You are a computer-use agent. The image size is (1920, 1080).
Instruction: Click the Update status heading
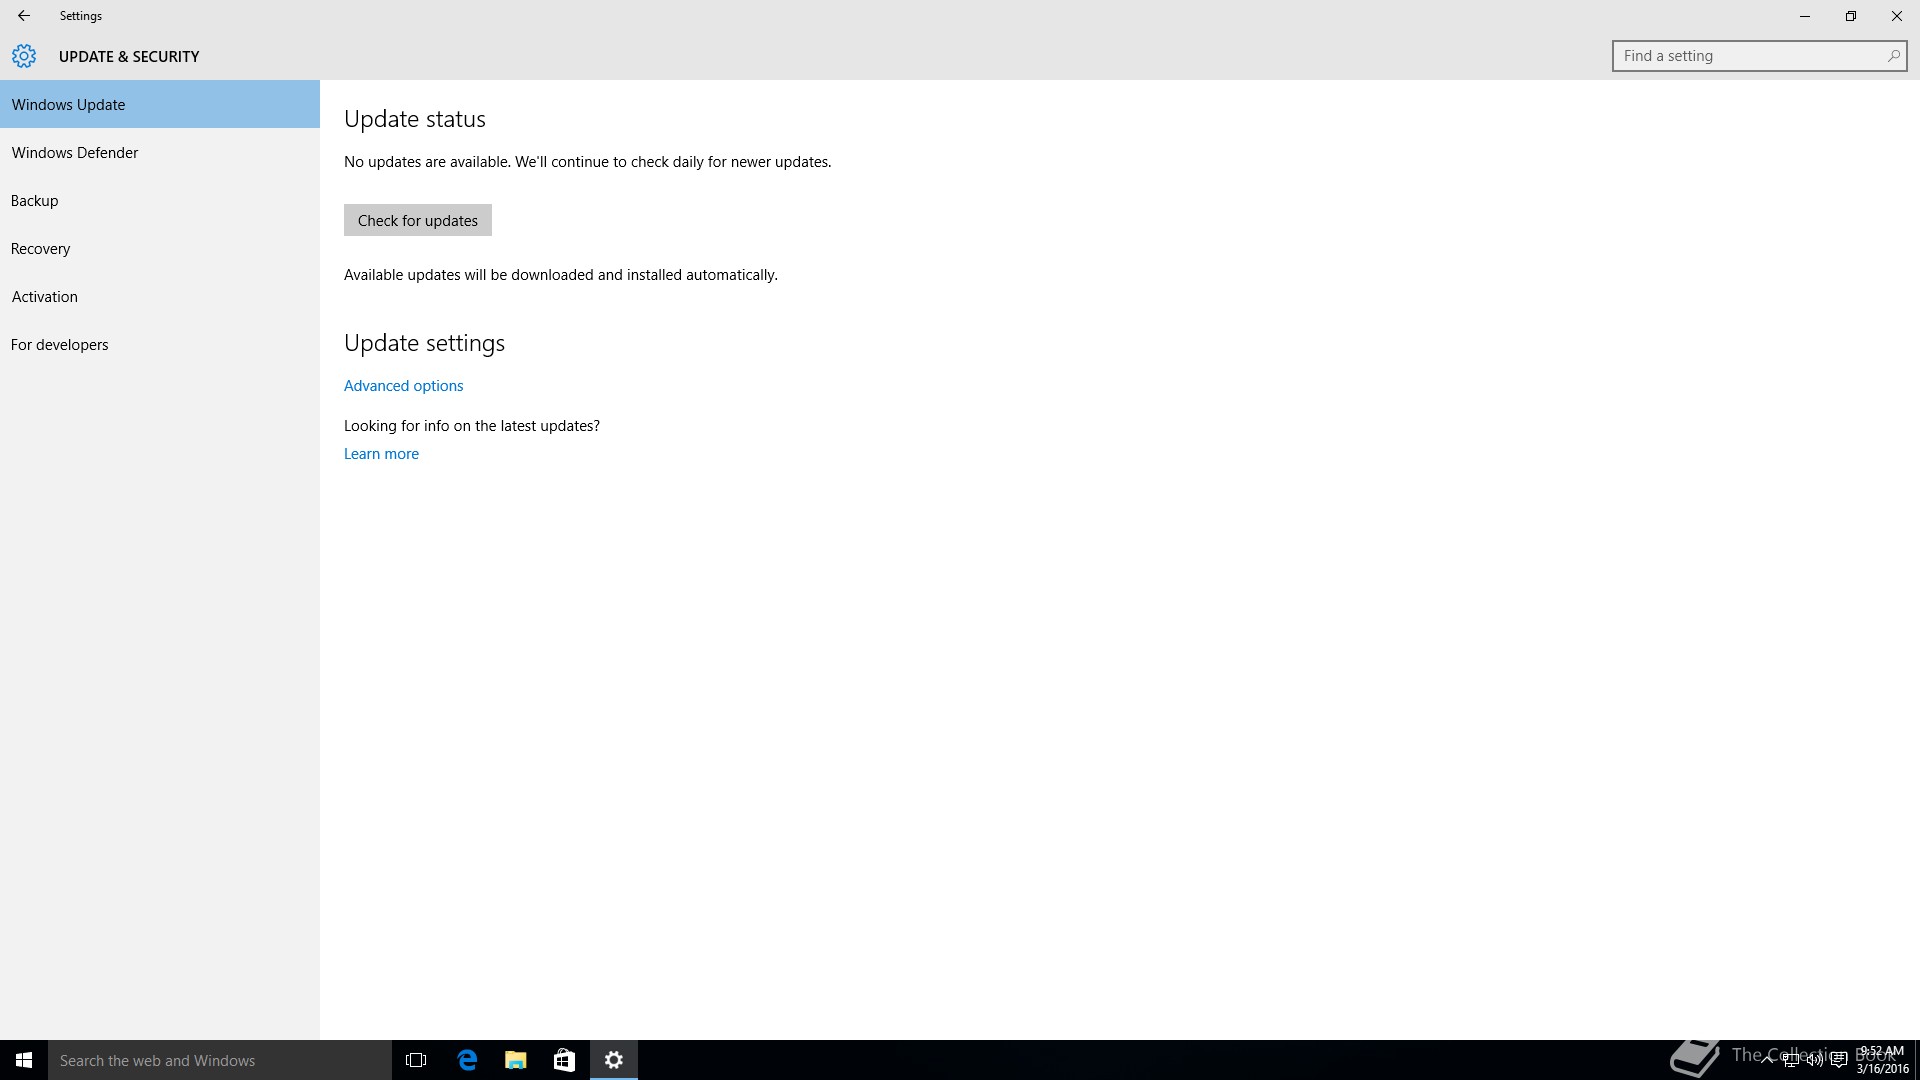415,119
